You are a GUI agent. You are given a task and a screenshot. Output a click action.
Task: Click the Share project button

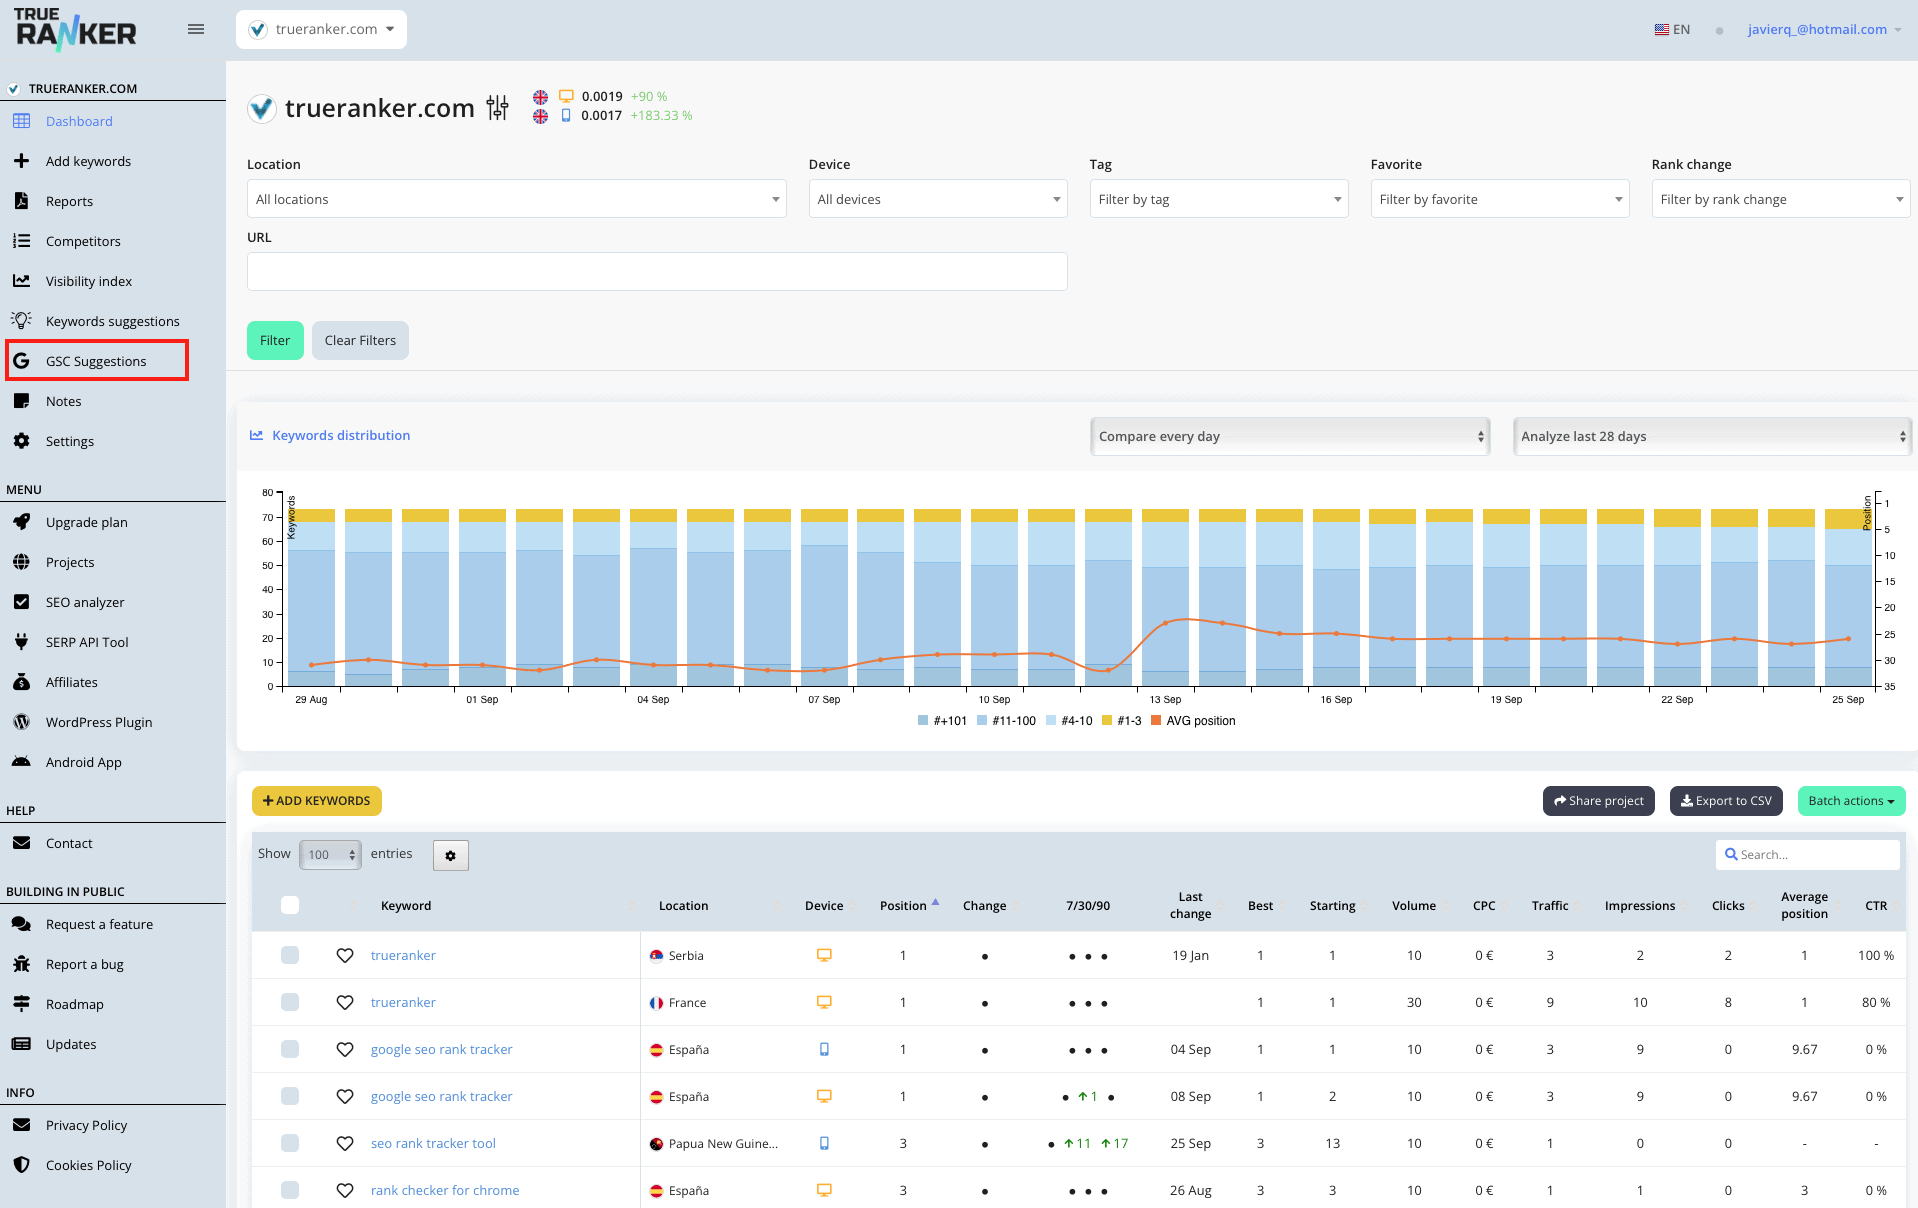[x=1599, y=801]
